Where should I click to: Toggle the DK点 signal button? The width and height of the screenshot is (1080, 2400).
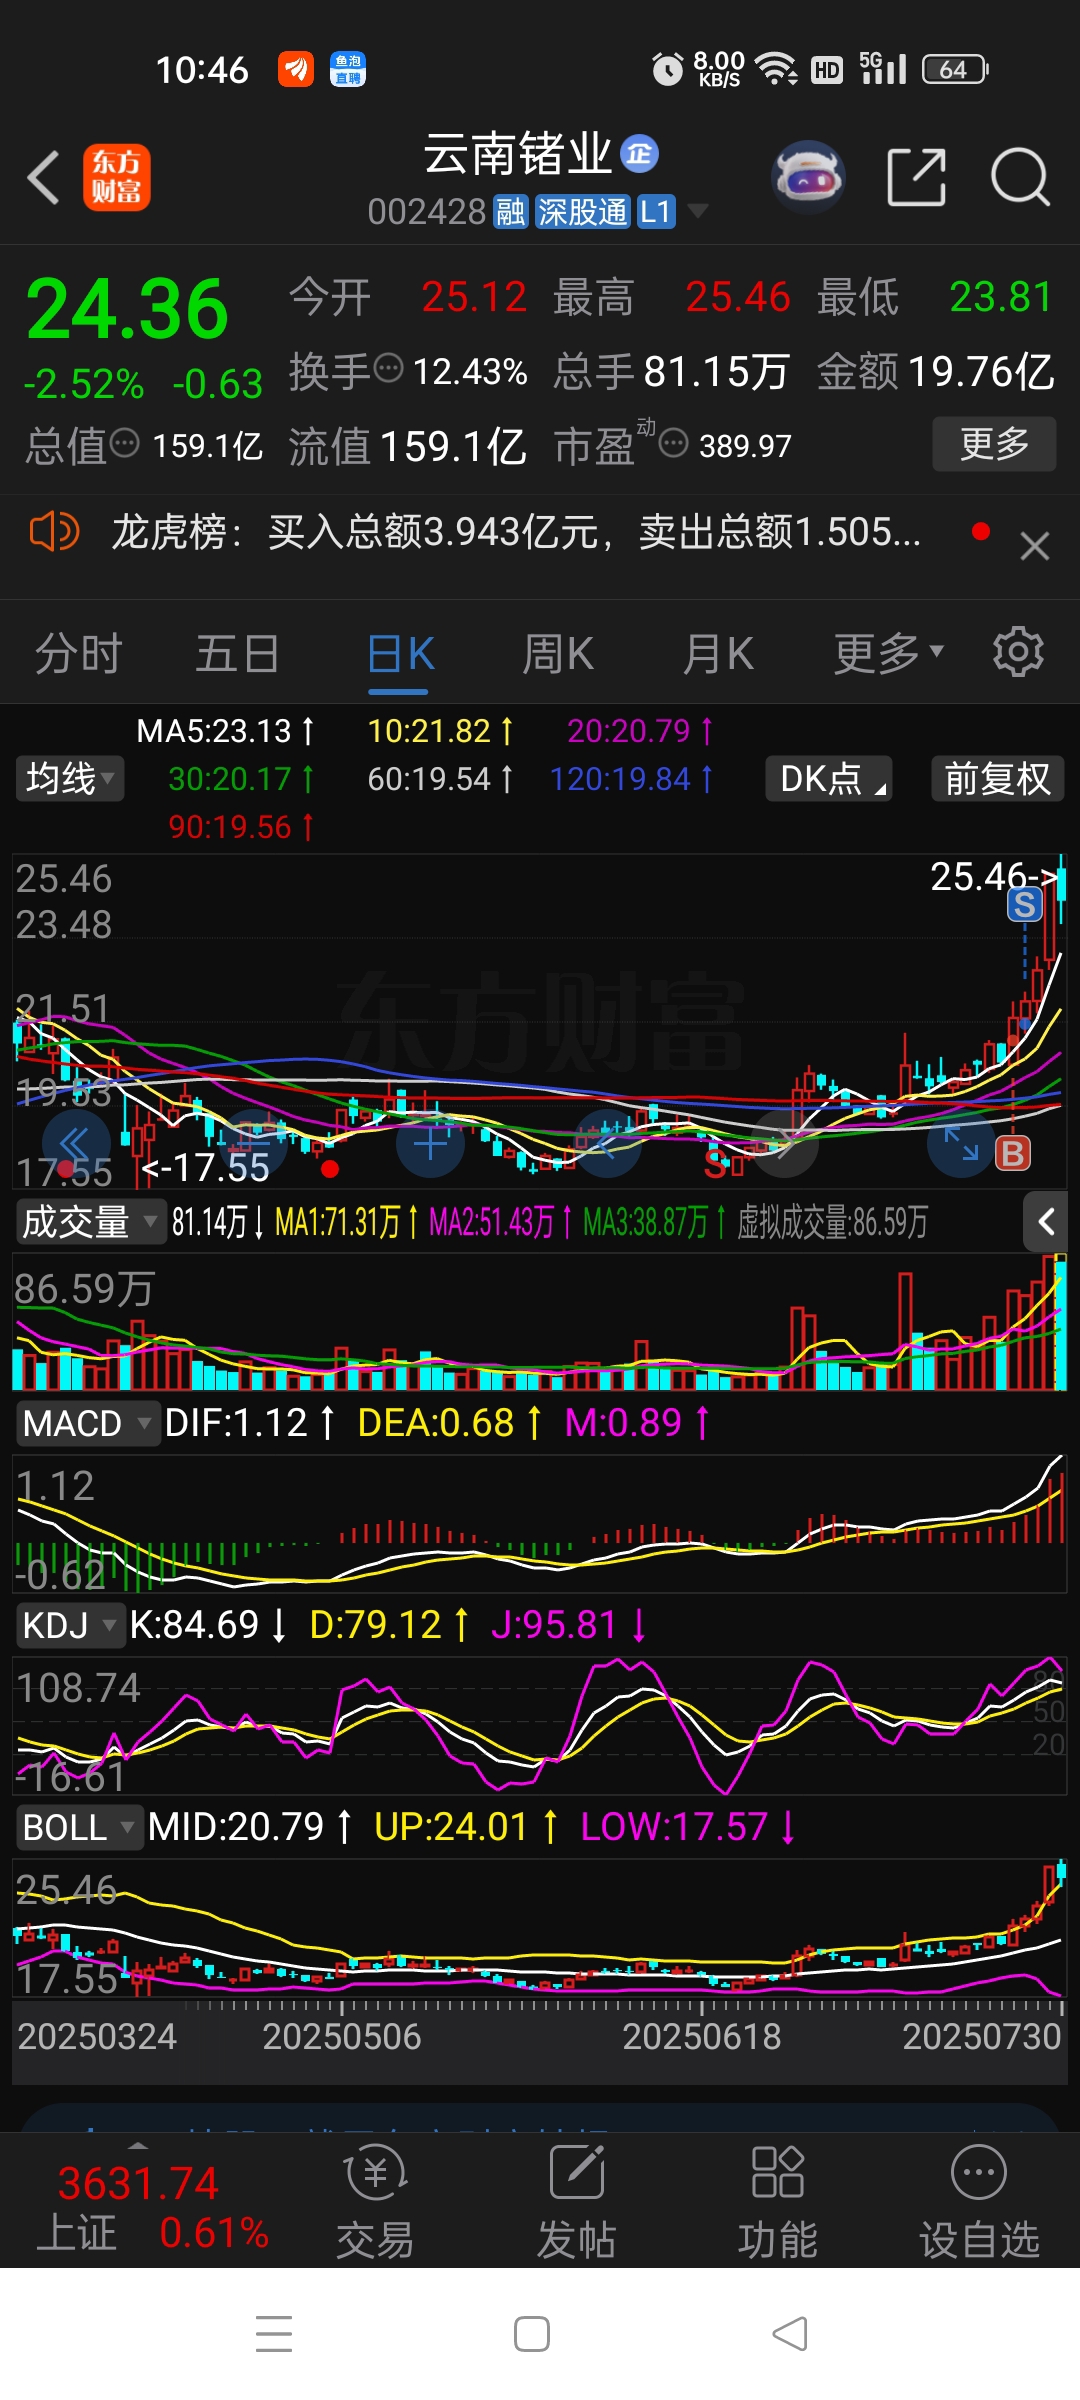click(828, 778)
